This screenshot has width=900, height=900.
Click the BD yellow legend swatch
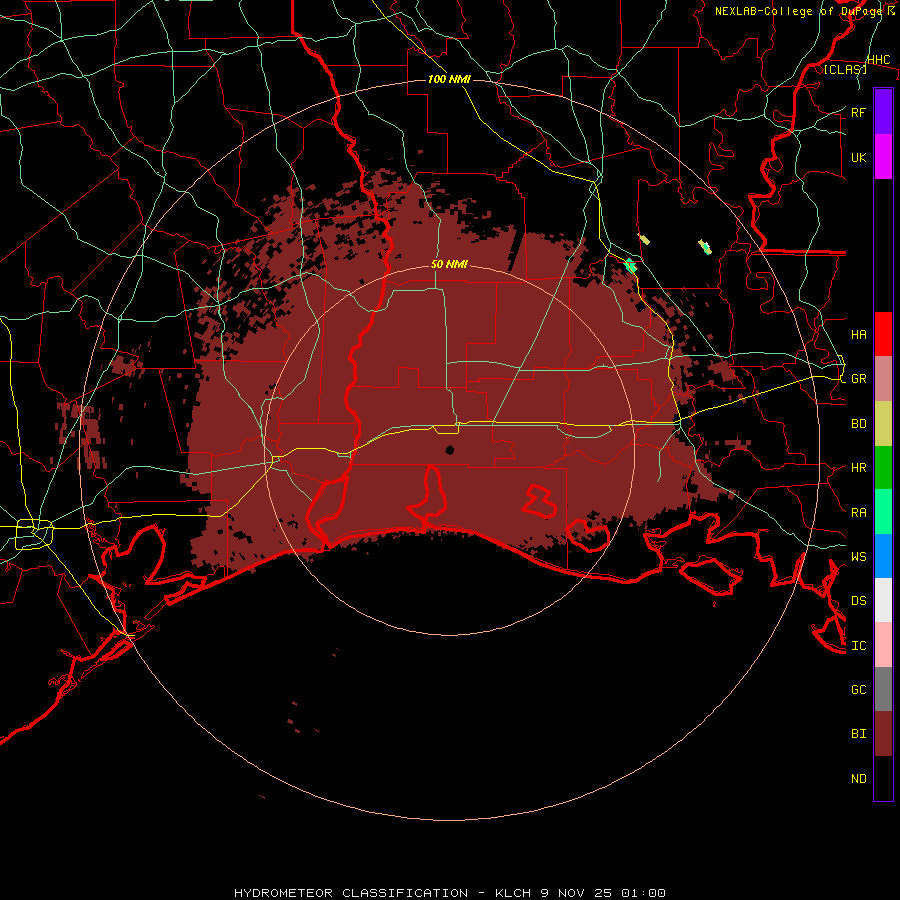pyautogui.click(x=883, y=424)
